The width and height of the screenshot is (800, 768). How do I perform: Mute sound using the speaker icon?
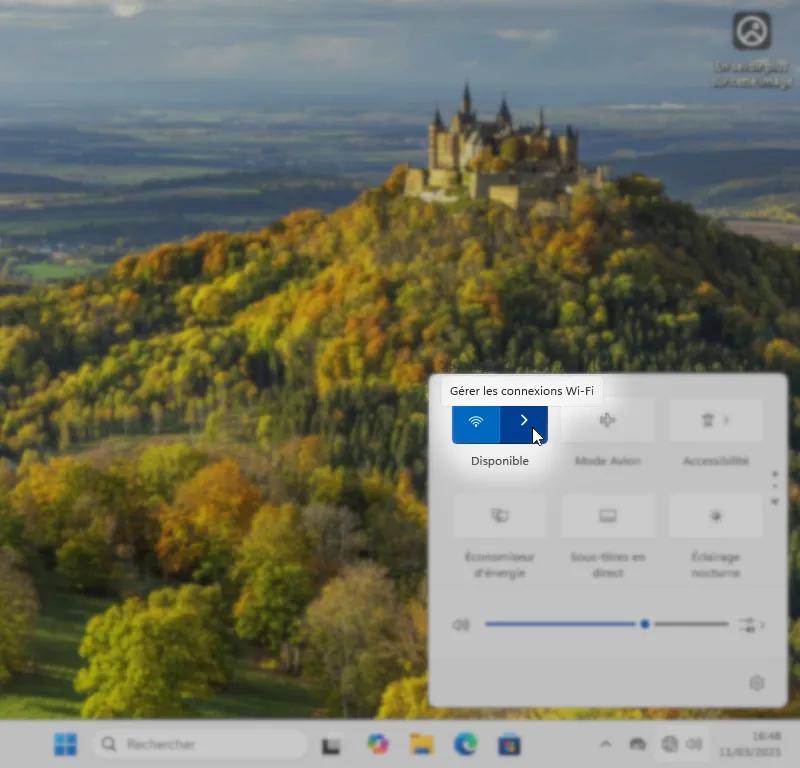[460, 625]
